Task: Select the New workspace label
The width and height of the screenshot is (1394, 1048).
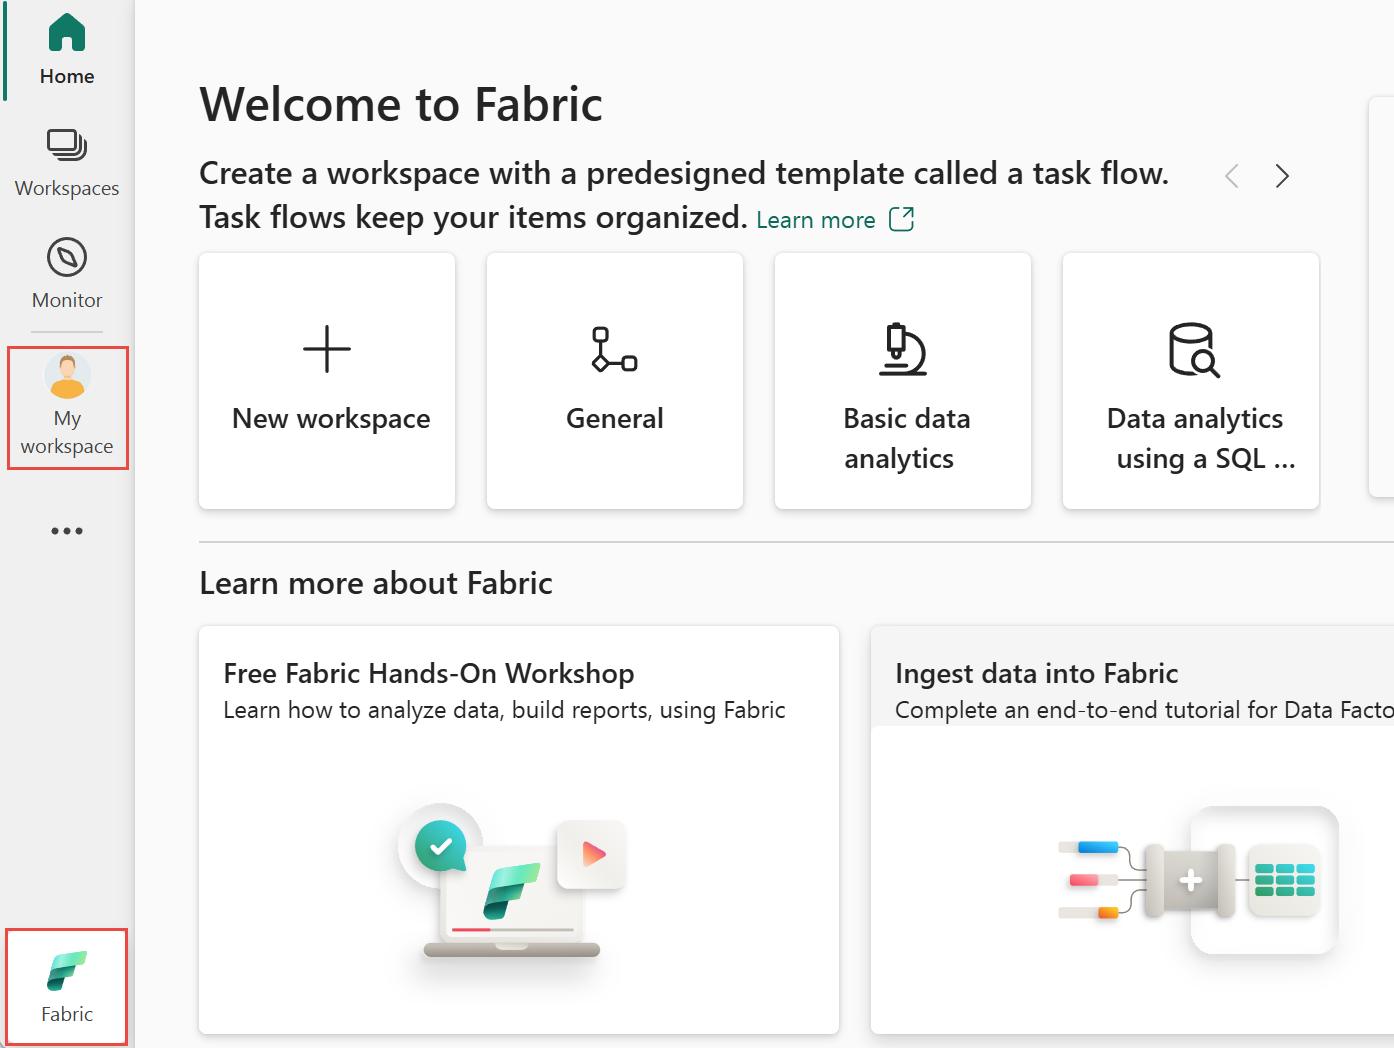Action: coord(331,419)
